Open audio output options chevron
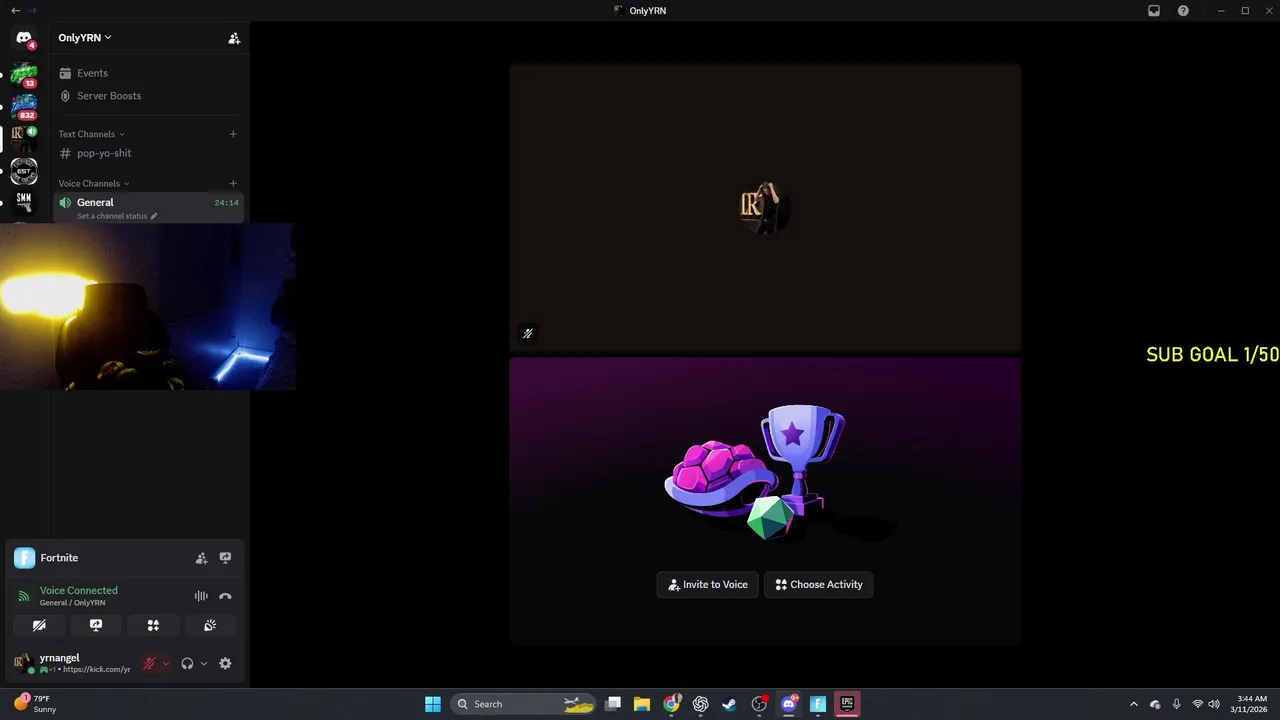 click(x=204, y=663)
